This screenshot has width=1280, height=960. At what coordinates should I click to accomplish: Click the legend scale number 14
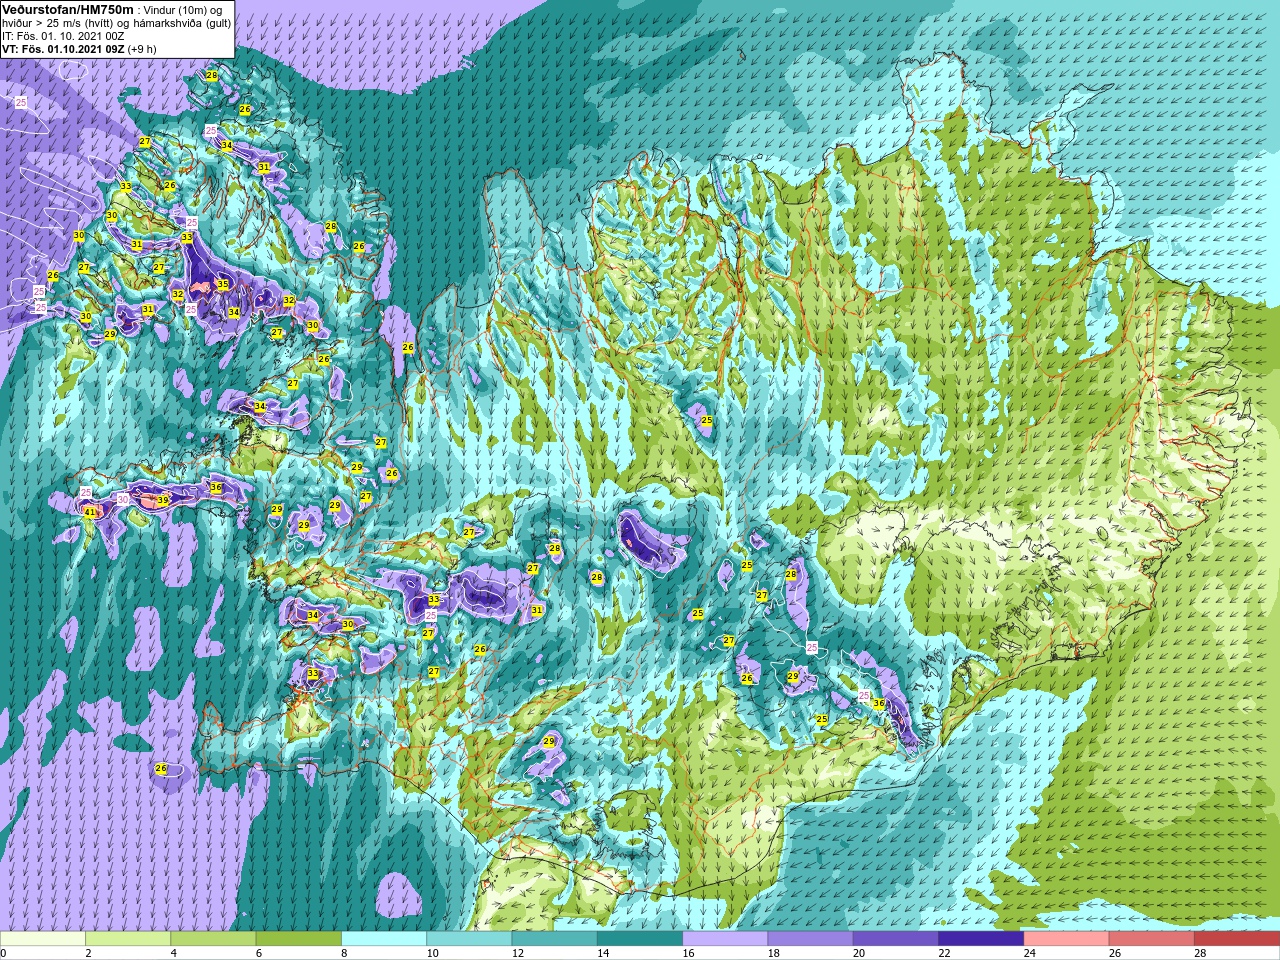(602, 953)
